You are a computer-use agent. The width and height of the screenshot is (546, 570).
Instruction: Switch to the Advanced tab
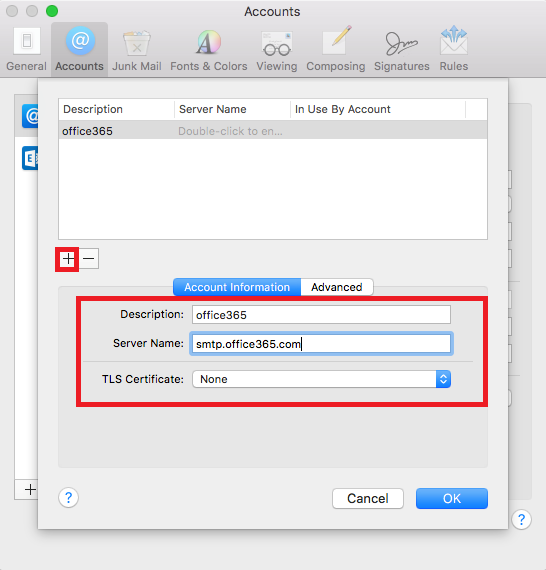[x=337, y=287]
